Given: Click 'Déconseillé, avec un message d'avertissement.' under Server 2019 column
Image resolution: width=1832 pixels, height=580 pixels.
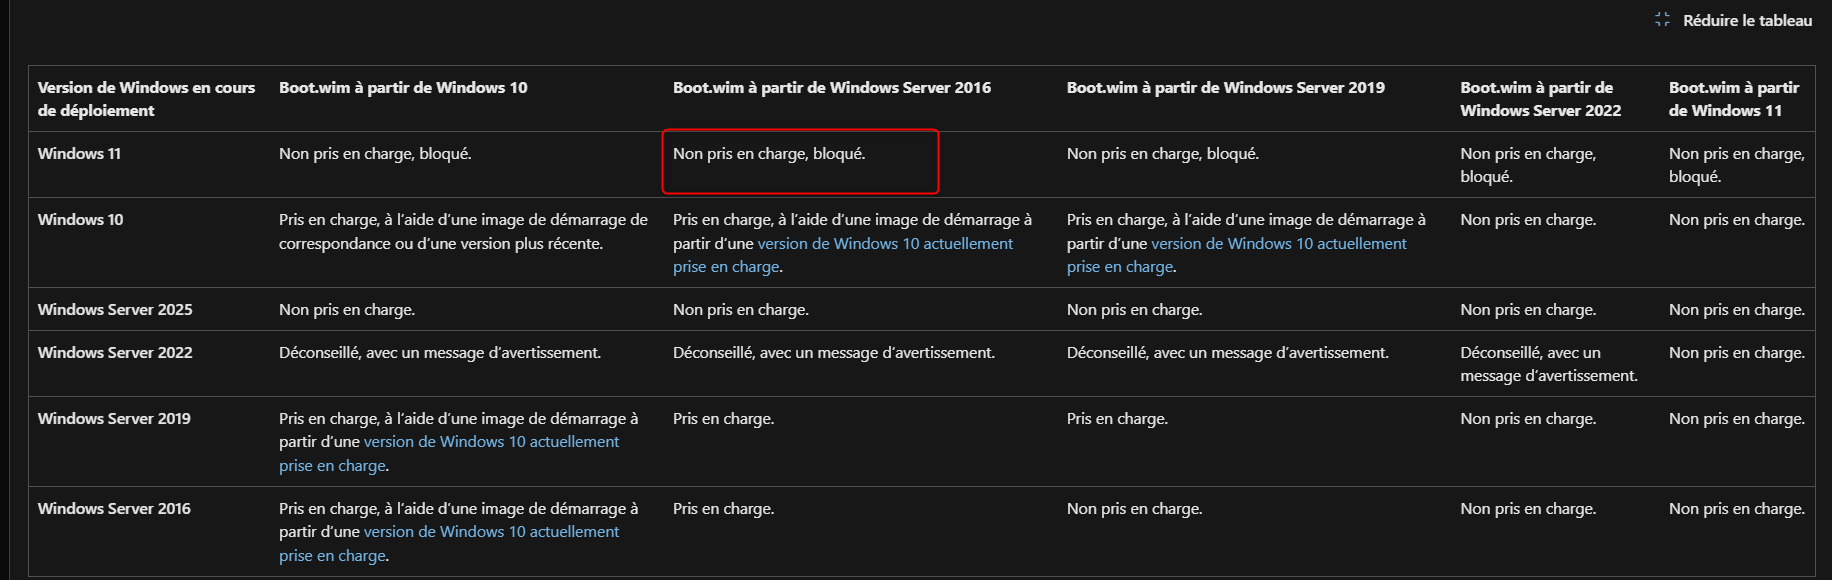Looking at the screenshot, I should [1228, 353].
